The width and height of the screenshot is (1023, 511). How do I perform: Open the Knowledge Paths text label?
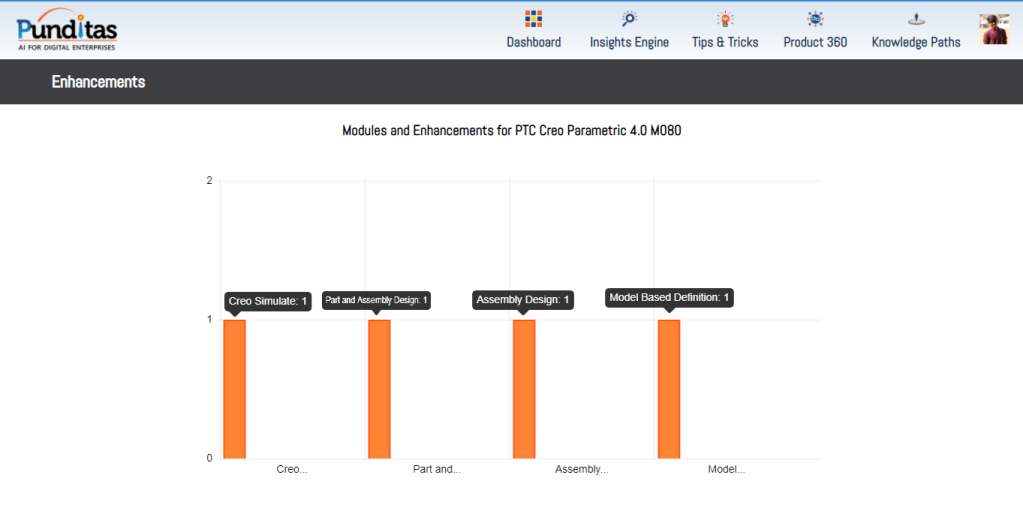point(916,42)
